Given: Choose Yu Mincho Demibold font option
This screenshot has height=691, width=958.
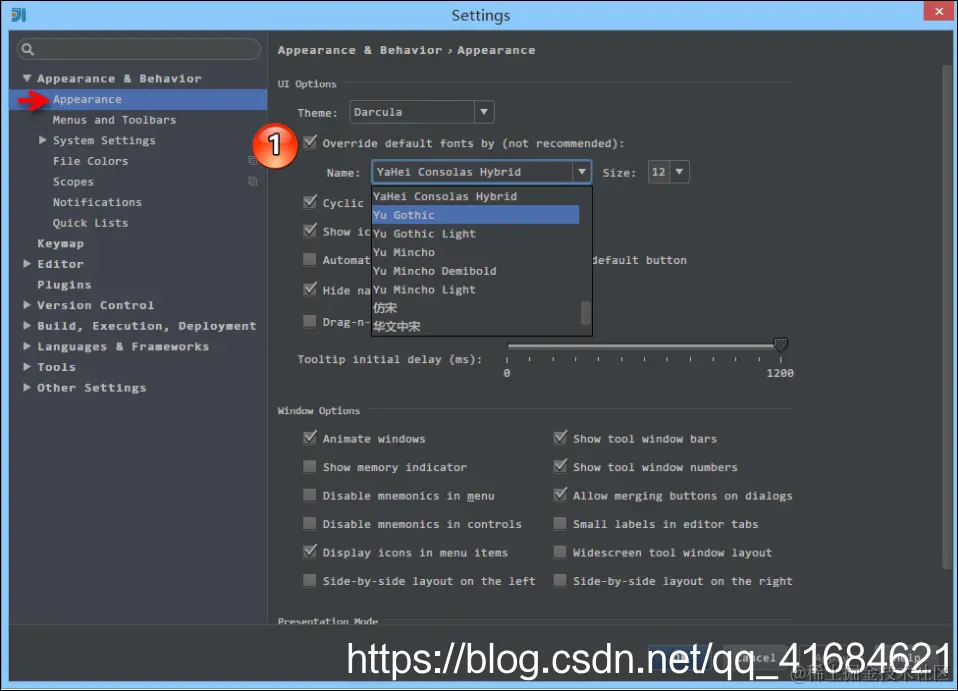Looking at the screenshot, I should click(475, 271).
